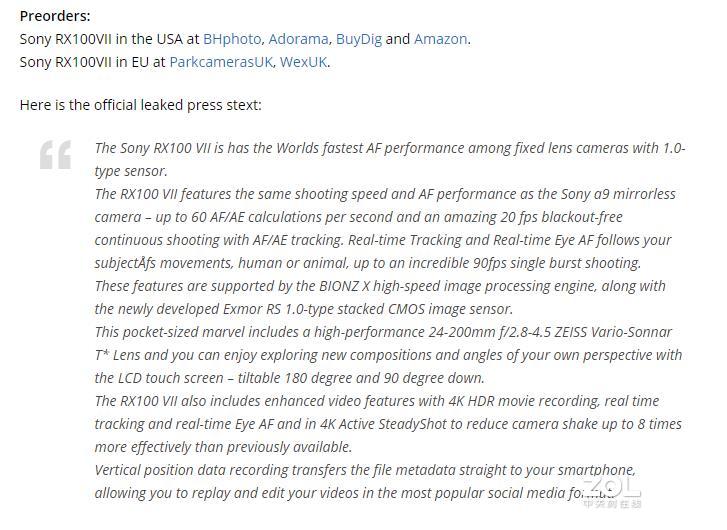727x530 pixels.
Task: Click the Adorama store link
Action: click(x=299, y=39)
